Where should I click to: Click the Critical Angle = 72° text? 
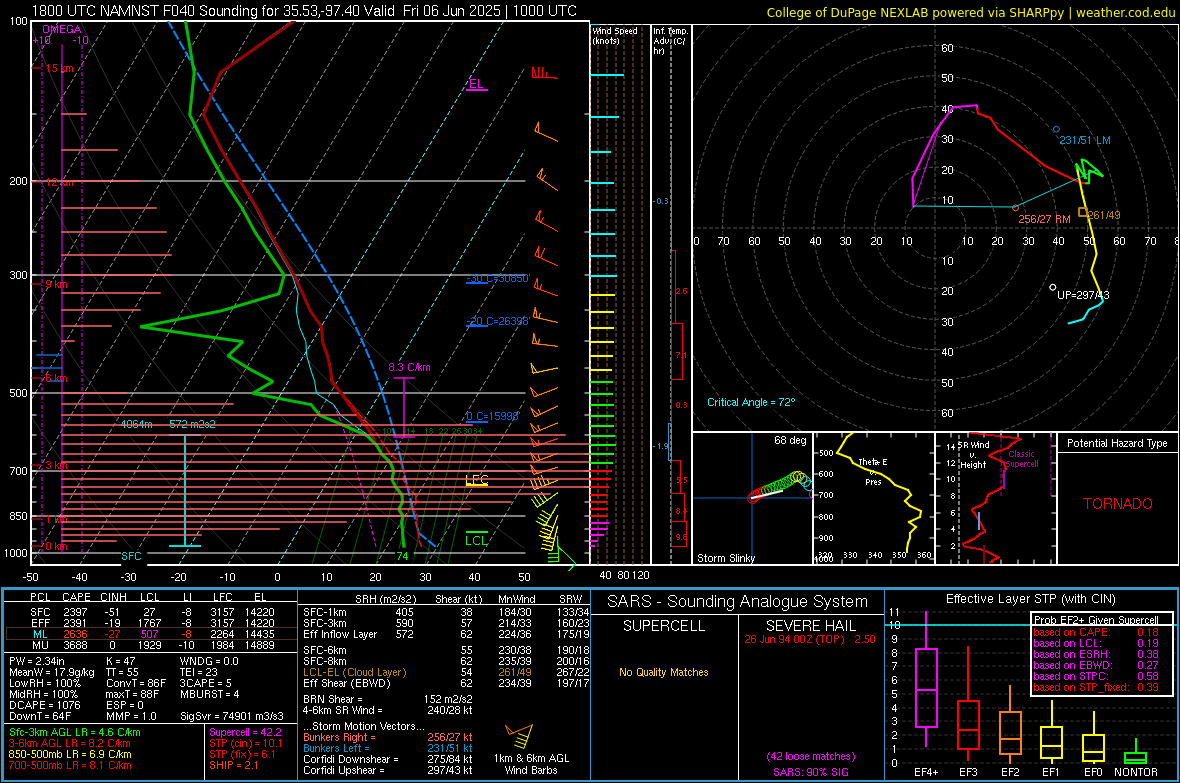tap(750, 402)
